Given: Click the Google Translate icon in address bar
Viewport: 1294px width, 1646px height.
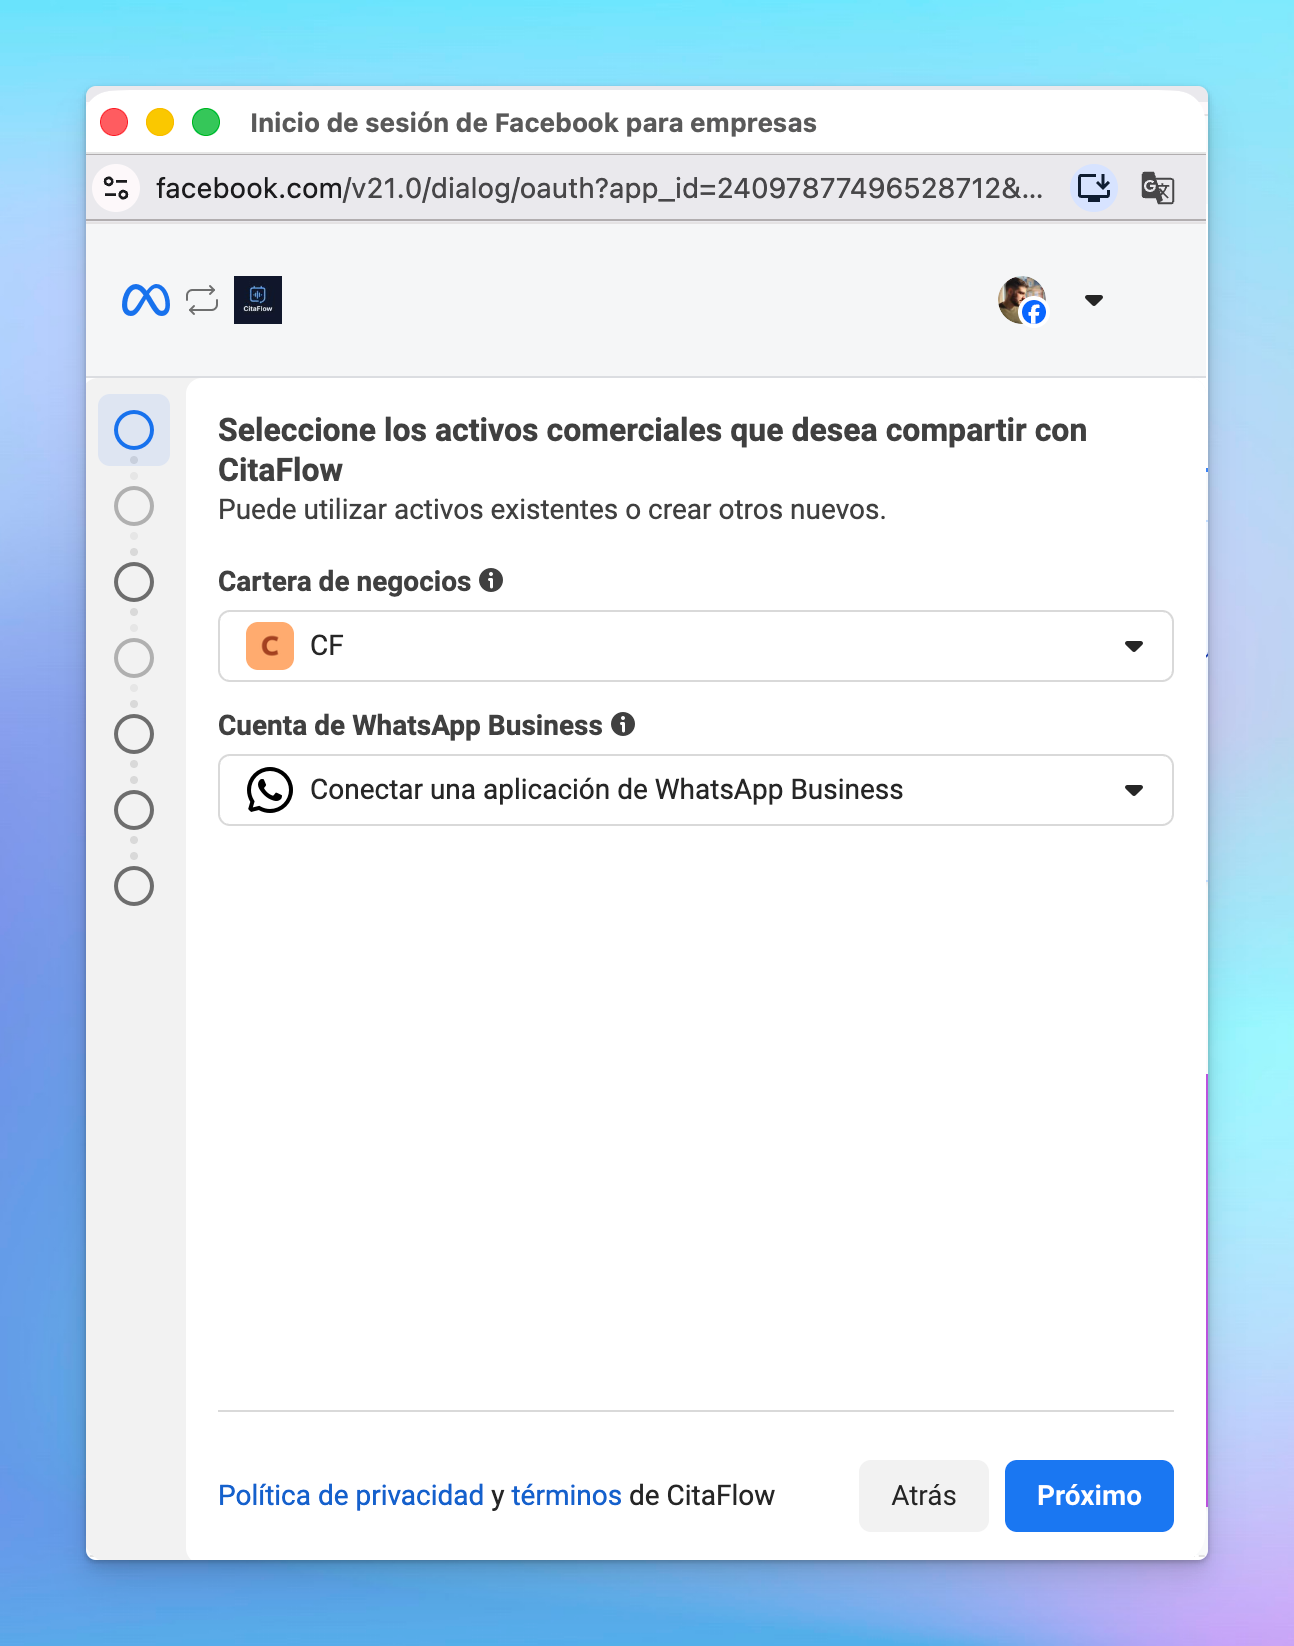Looking at the screenshot, I should [1157, 187].
